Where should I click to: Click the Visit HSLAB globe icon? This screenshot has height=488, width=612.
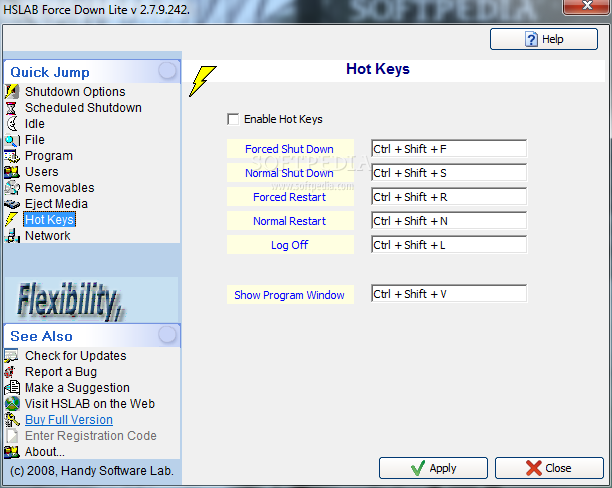click(x=12, y=404)
